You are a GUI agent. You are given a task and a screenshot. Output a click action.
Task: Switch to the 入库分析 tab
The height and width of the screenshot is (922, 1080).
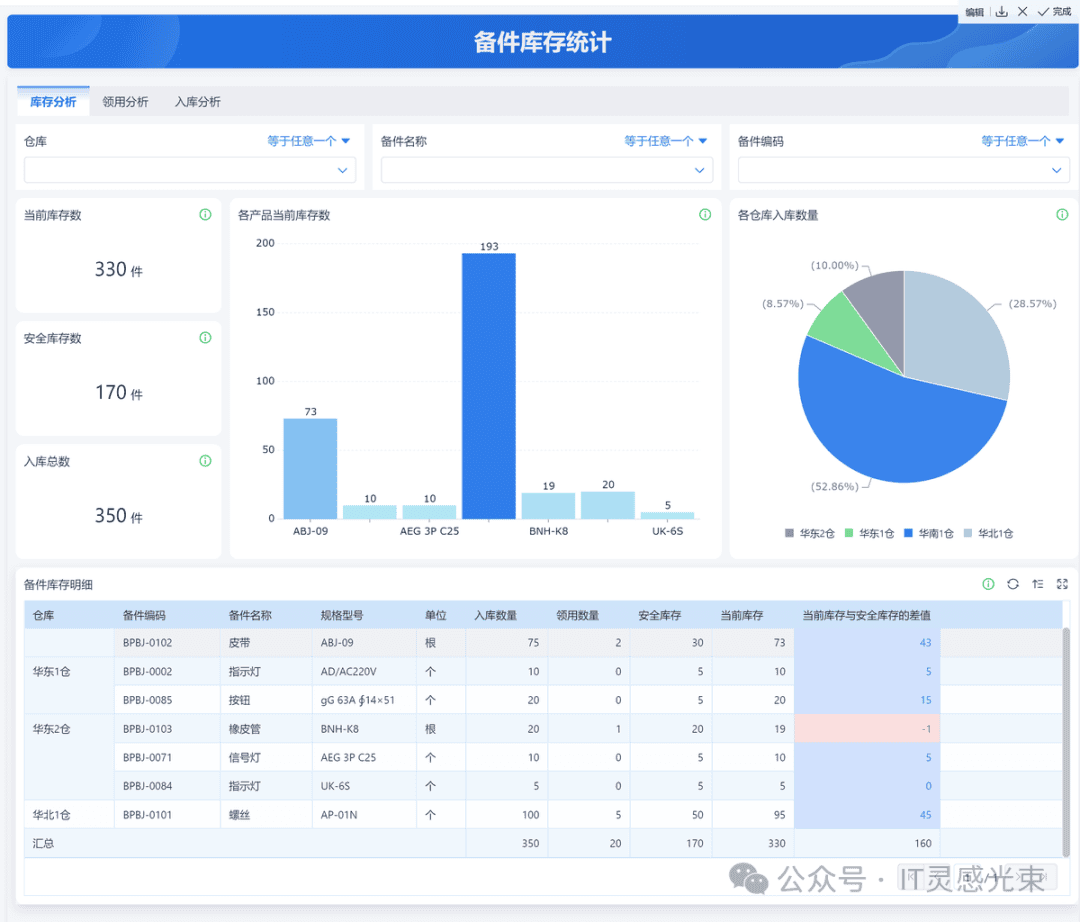point(198,102)
